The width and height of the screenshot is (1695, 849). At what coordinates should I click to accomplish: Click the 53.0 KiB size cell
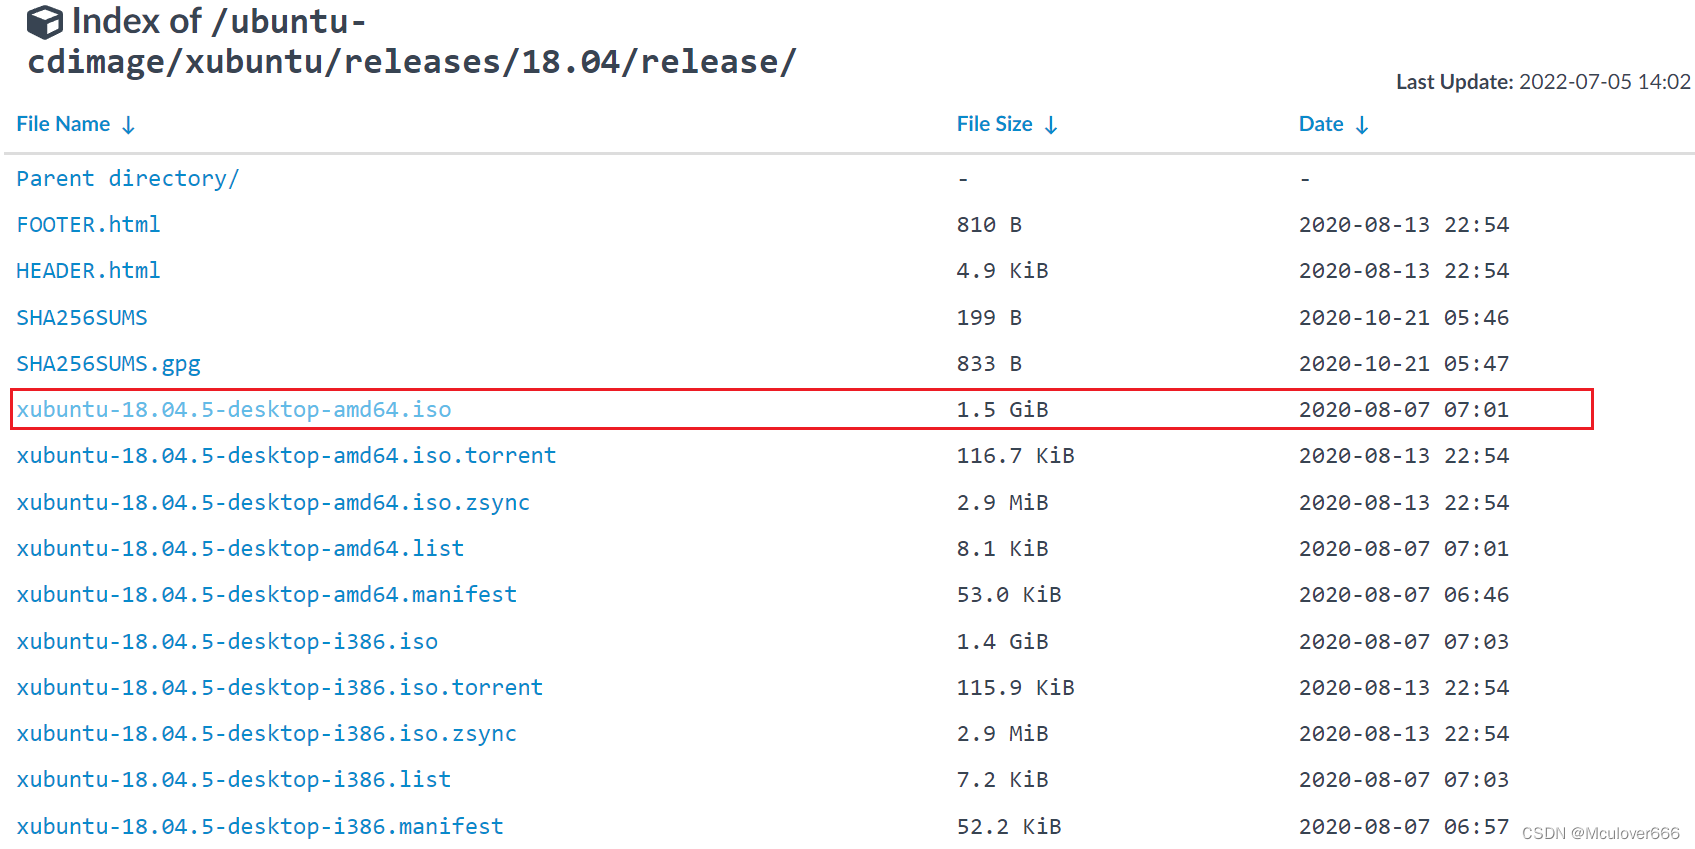point(1009,595)
